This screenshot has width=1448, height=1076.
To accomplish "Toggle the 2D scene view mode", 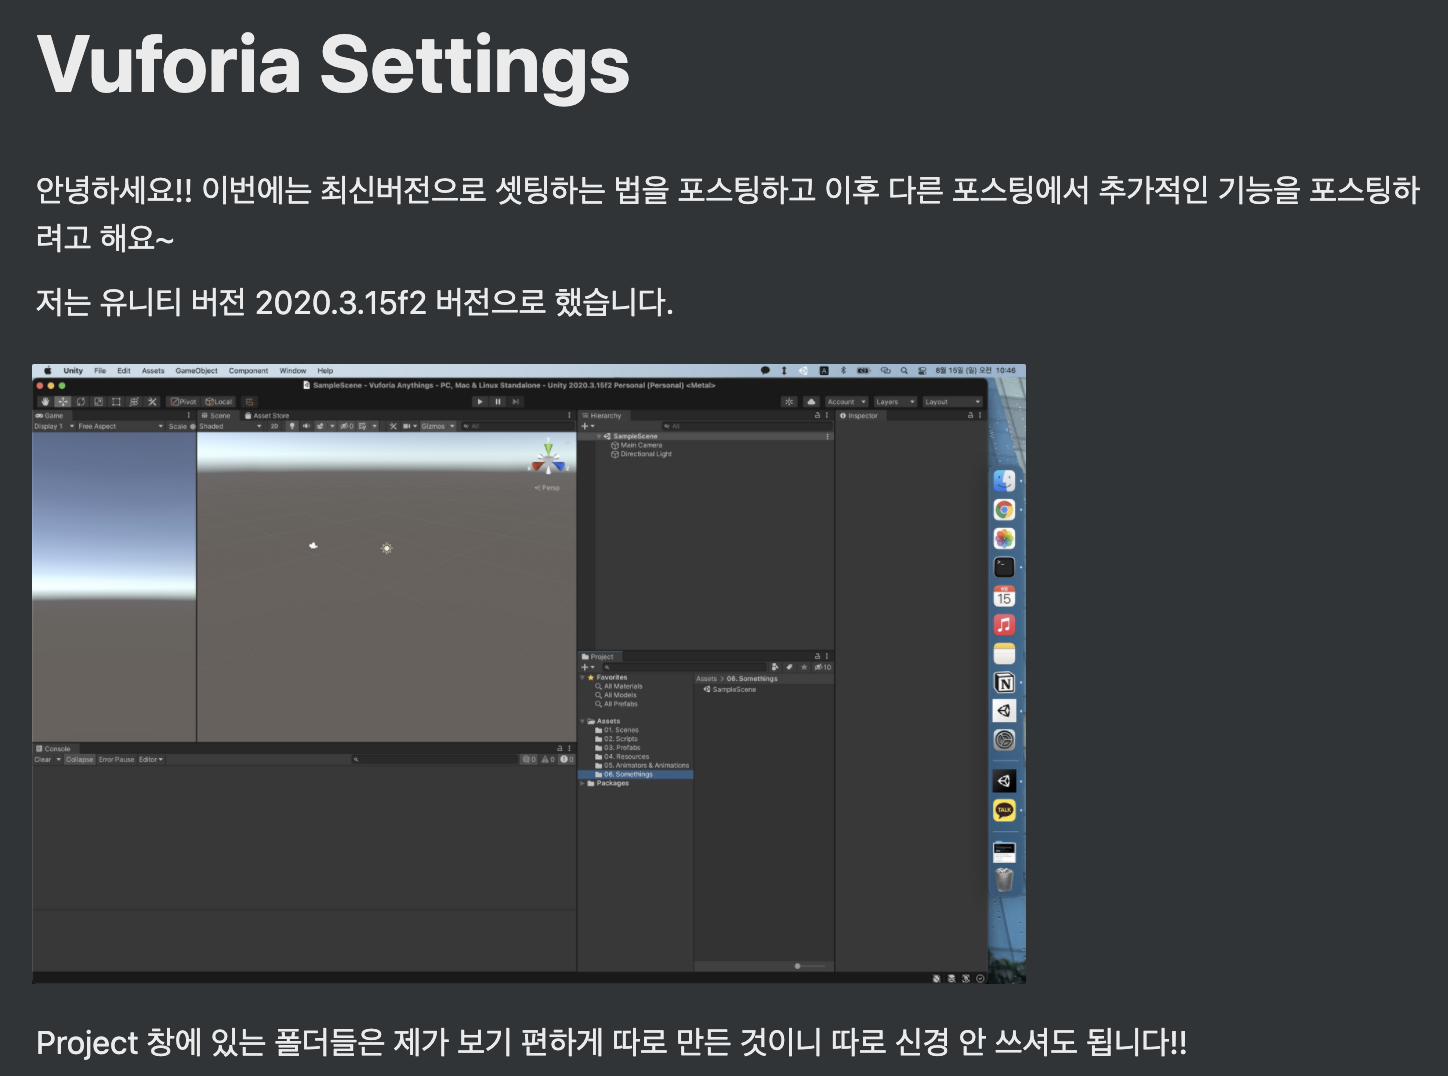I will click(x=274, y=426).
